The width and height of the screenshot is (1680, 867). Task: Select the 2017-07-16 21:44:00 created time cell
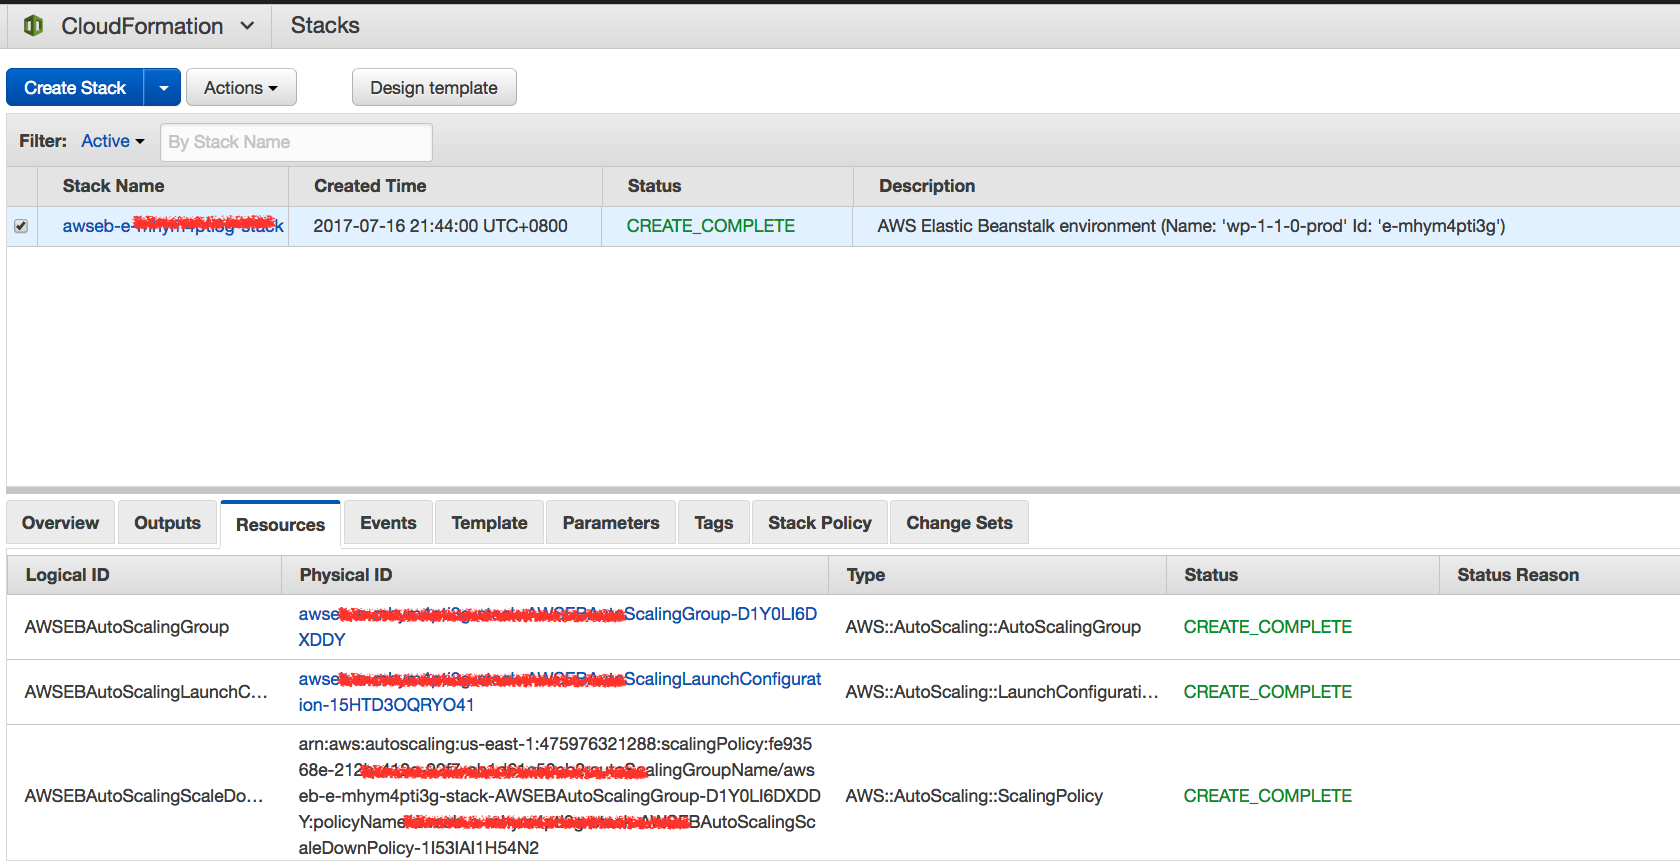coord(440,226)
